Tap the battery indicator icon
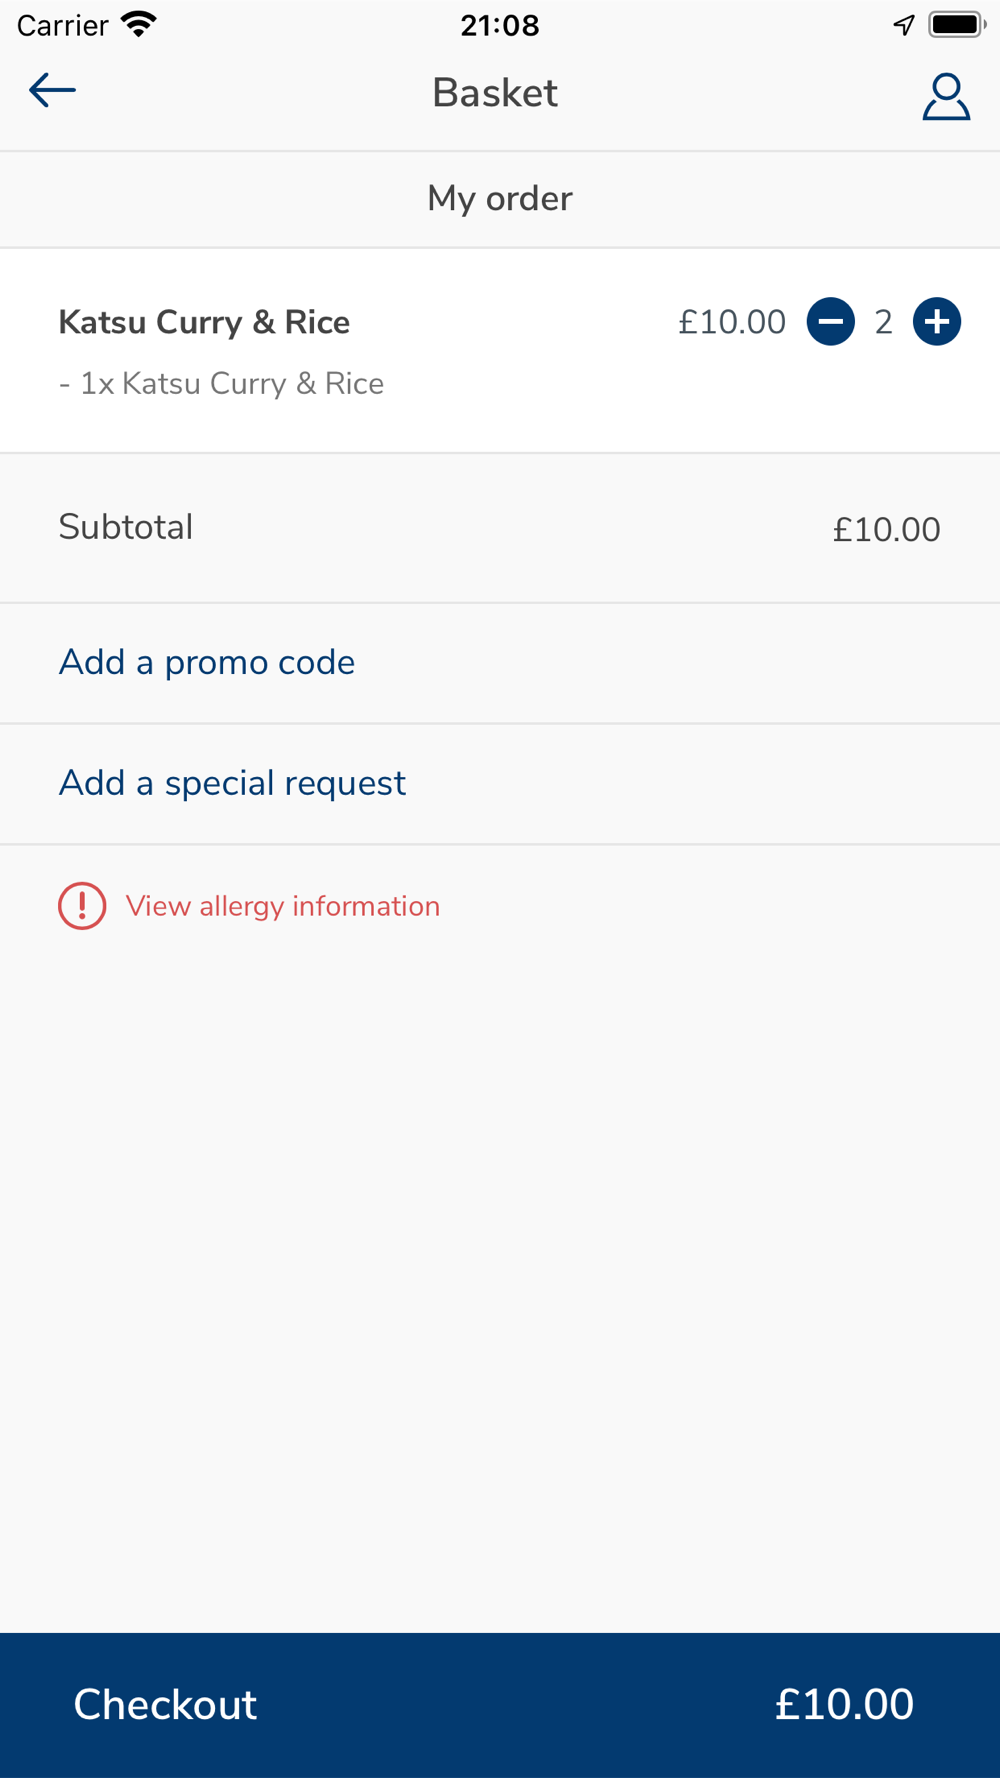The height and width of the screenshot is (1778, 1000). point(956,24)
